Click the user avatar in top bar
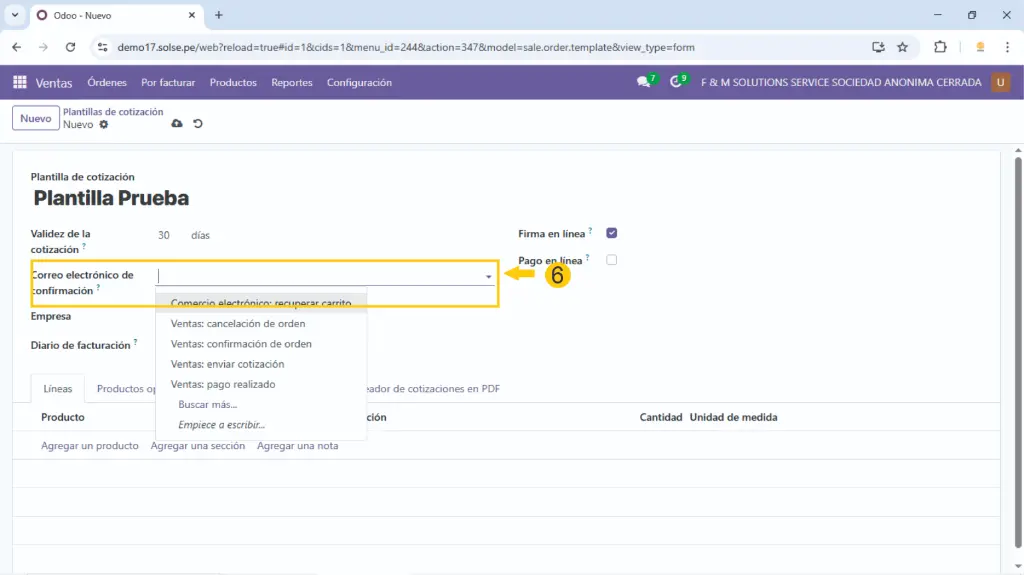This screenshot has width=1024, height=575. (x=1000, y=83)
